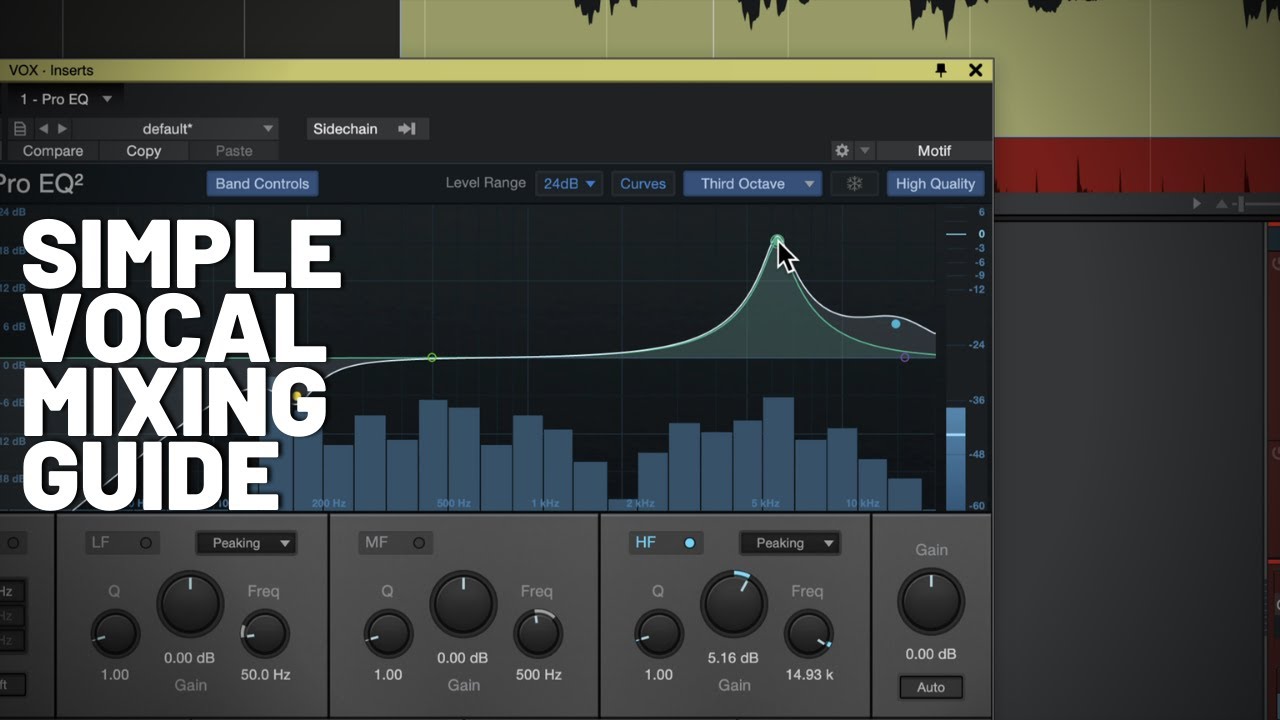Load the next preset with right arrow
1280x720 pixels.
62,128
